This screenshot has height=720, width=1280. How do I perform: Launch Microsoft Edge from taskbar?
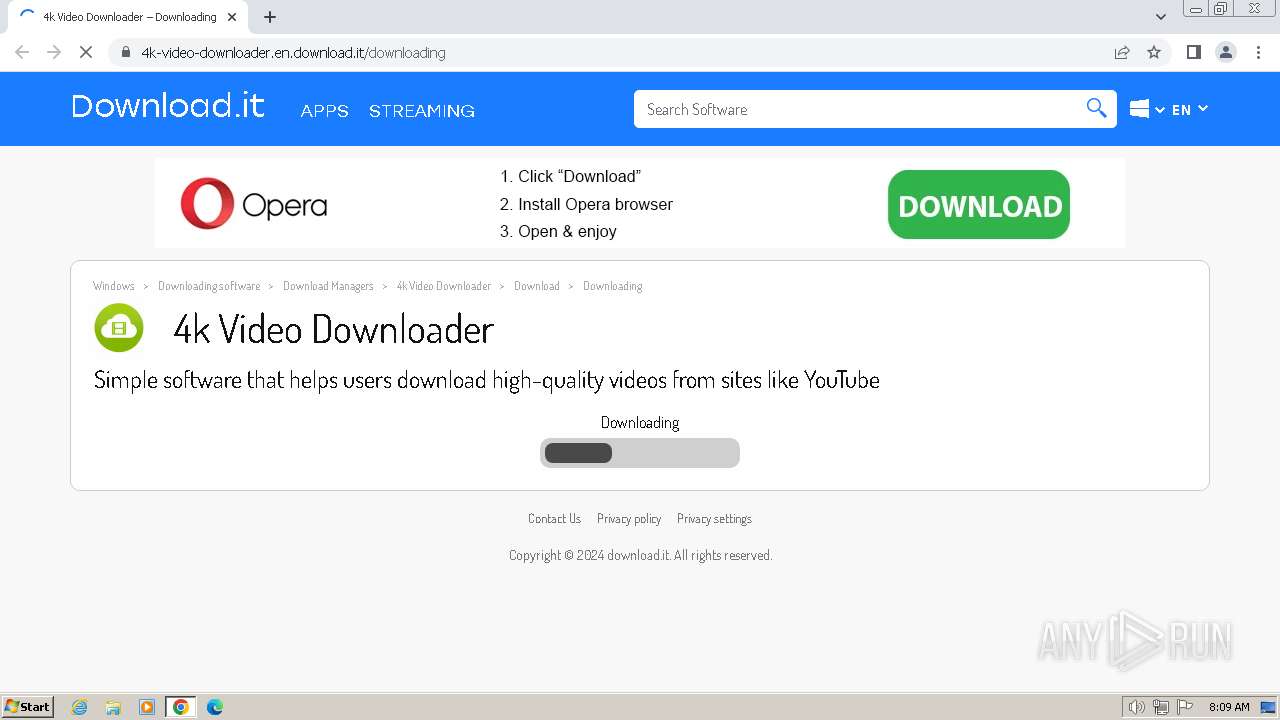[x=215, y=707]
